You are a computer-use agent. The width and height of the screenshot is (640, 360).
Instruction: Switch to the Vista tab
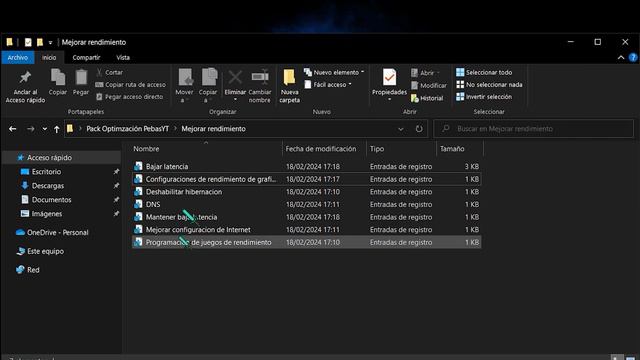coord(123,58)
